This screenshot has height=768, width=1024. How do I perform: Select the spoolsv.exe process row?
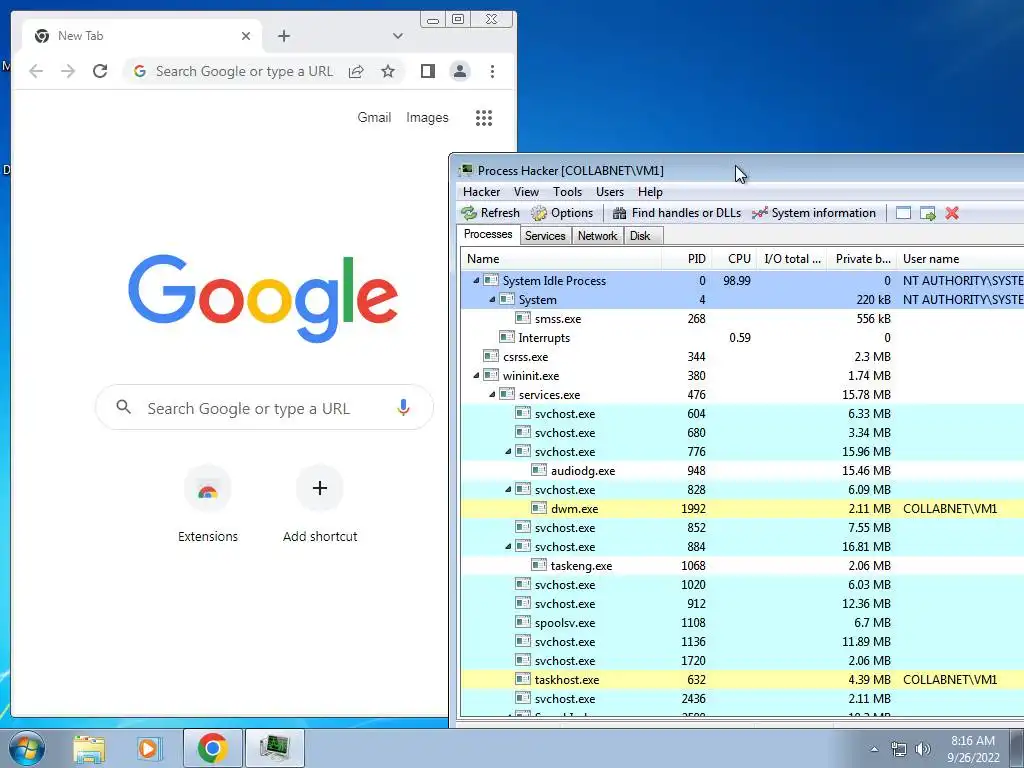[x=743, y=623]
